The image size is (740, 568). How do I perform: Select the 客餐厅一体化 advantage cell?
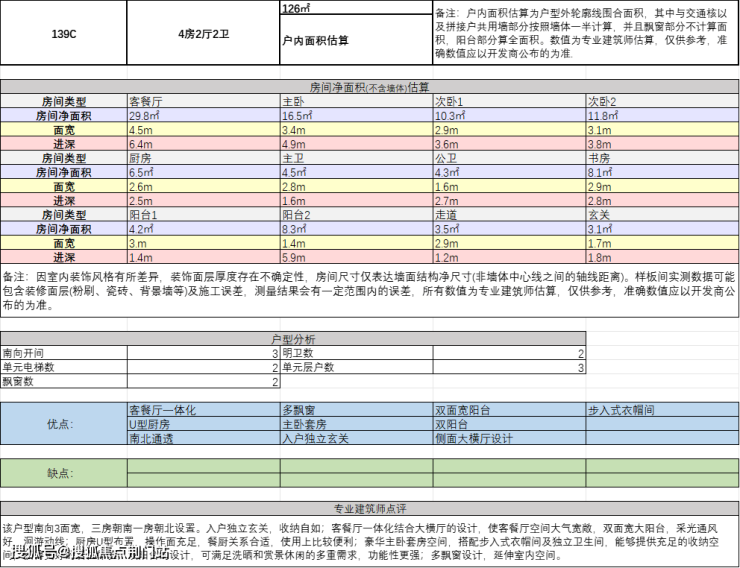(x=204, y=409)
